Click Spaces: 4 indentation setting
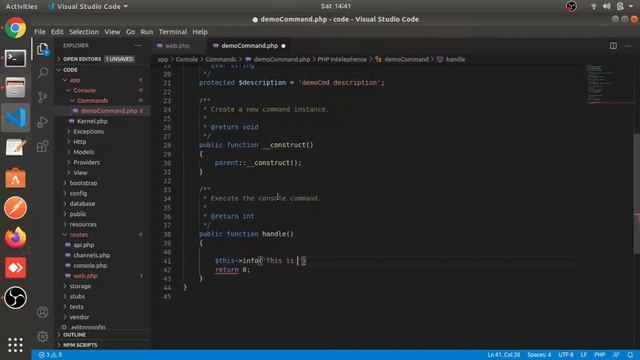This screenshot has height=360, width=640. coord(539,355)
